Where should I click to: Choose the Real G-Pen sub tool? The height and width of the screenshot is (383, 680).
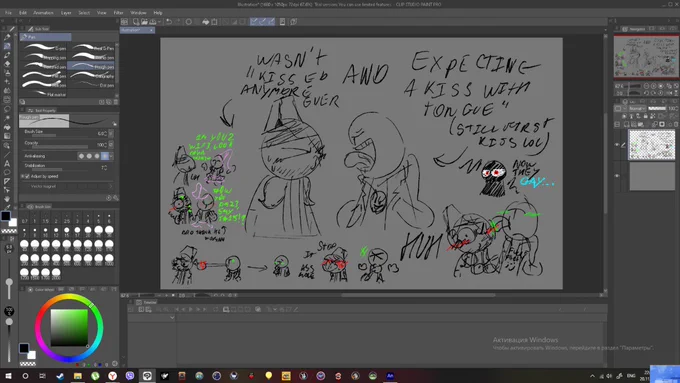coord(92,48)
